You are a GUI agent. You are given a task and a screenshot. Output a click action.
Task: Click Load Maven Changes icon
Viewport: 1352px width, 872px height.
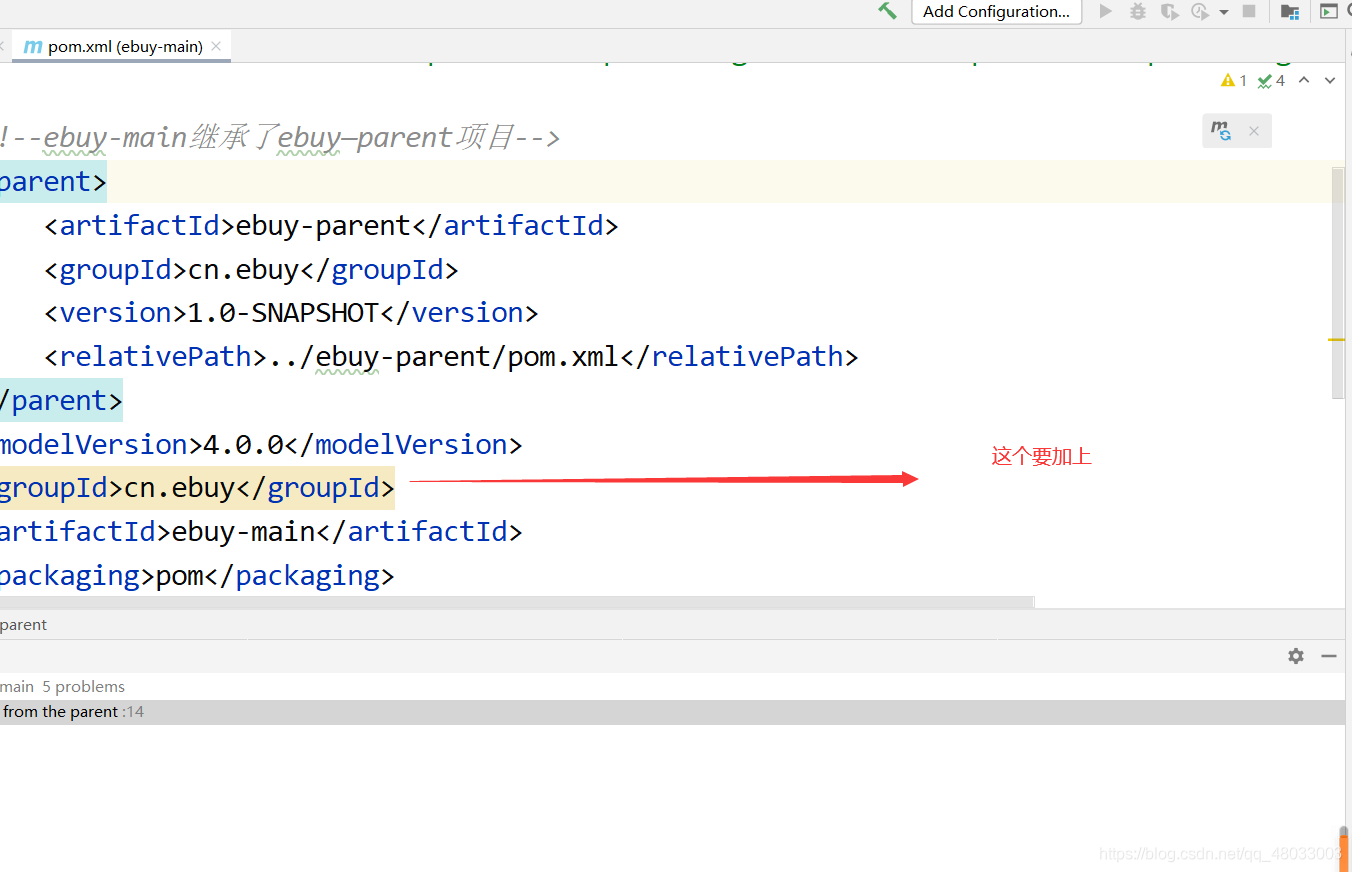click(1221, 131)
